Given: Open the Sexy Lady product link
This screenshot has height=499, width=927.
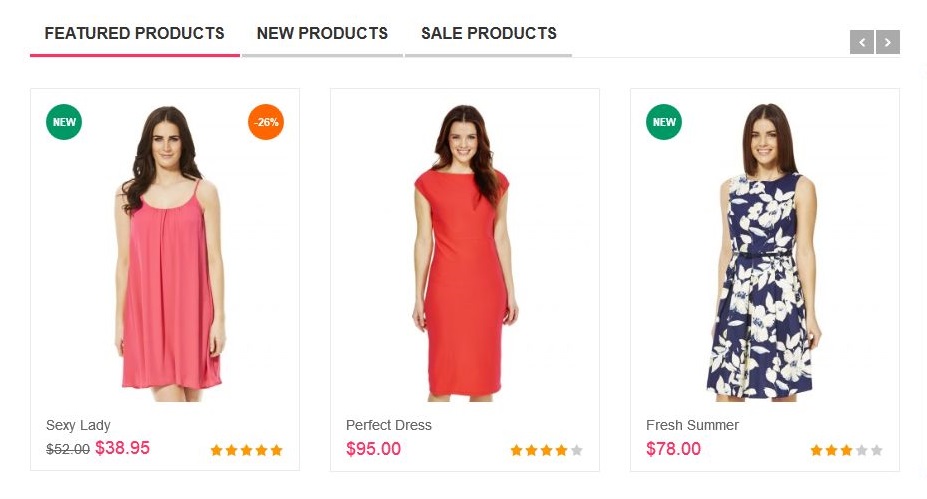Looking at the screenshot, I should pyautogui.click(x=78, y=425).
